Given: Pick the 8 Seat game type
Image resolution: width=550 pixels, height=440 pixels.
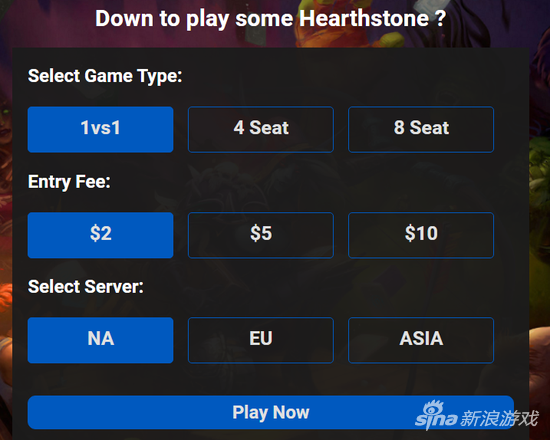Looking at the screenshot, I should [x=421, y=129].
